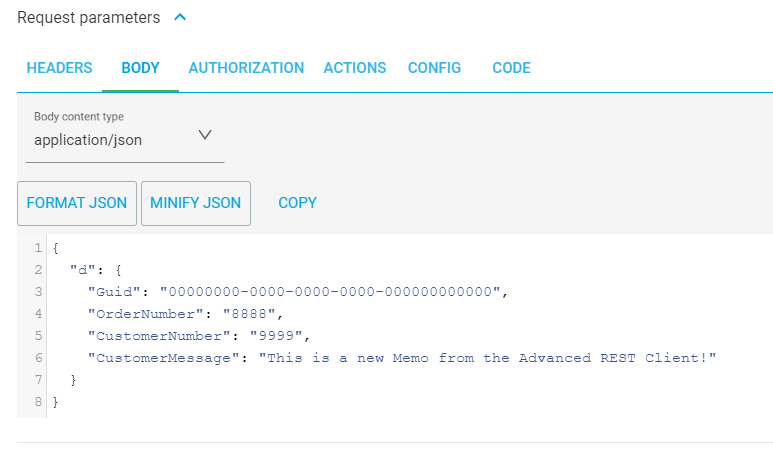Open the AUTHORIZATION tab
This screenshot has height=459, width=773.
[246, 68]
